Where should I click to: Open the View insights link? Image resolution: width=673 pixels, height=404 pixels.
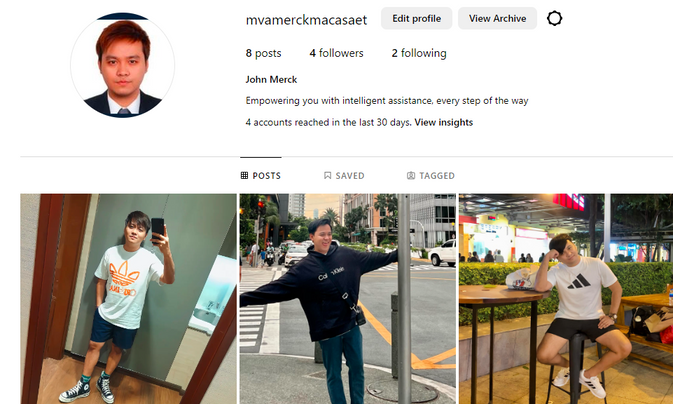click(x=443, y=122)
